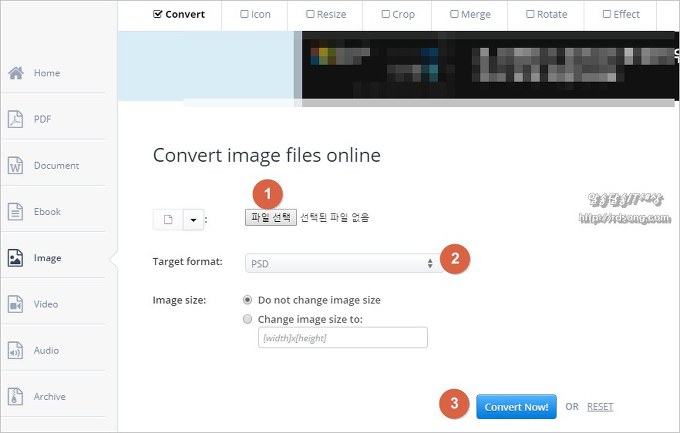
Task: Select the Audio speaker icon
Action: pyautogui.click(x=16, y=350)
